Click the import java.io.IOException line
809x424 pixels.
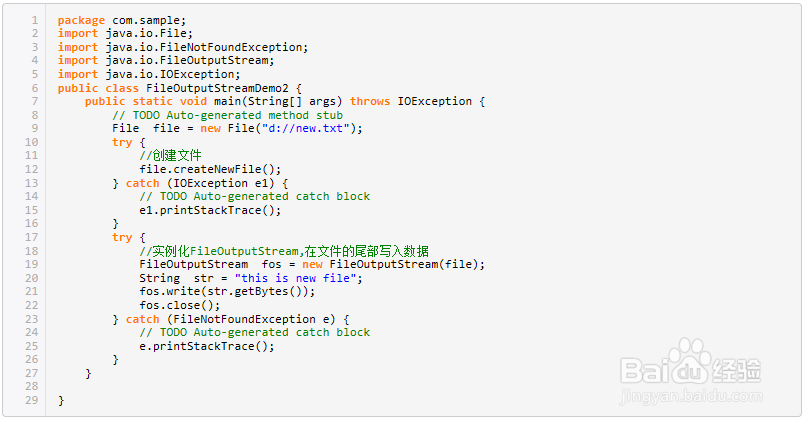[x=149, y=74]
